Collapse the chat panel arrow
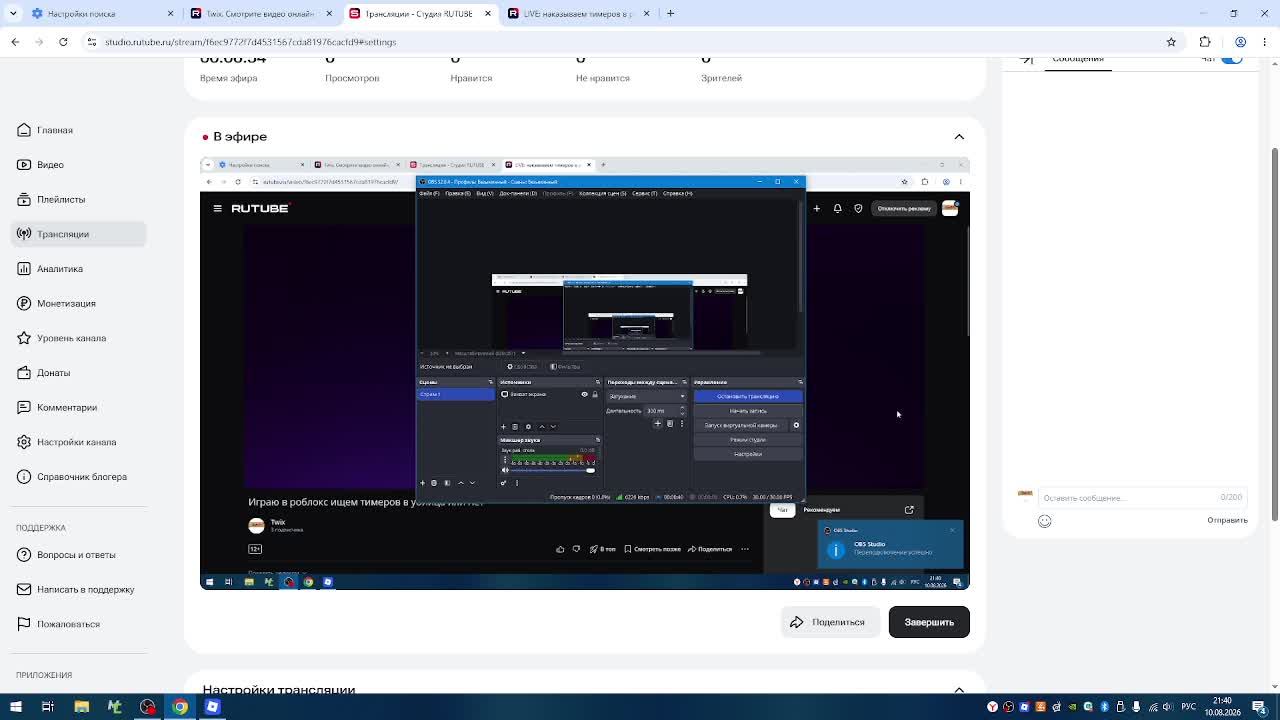This screenshot has width=1280, height=720. tap(1026, 59)
